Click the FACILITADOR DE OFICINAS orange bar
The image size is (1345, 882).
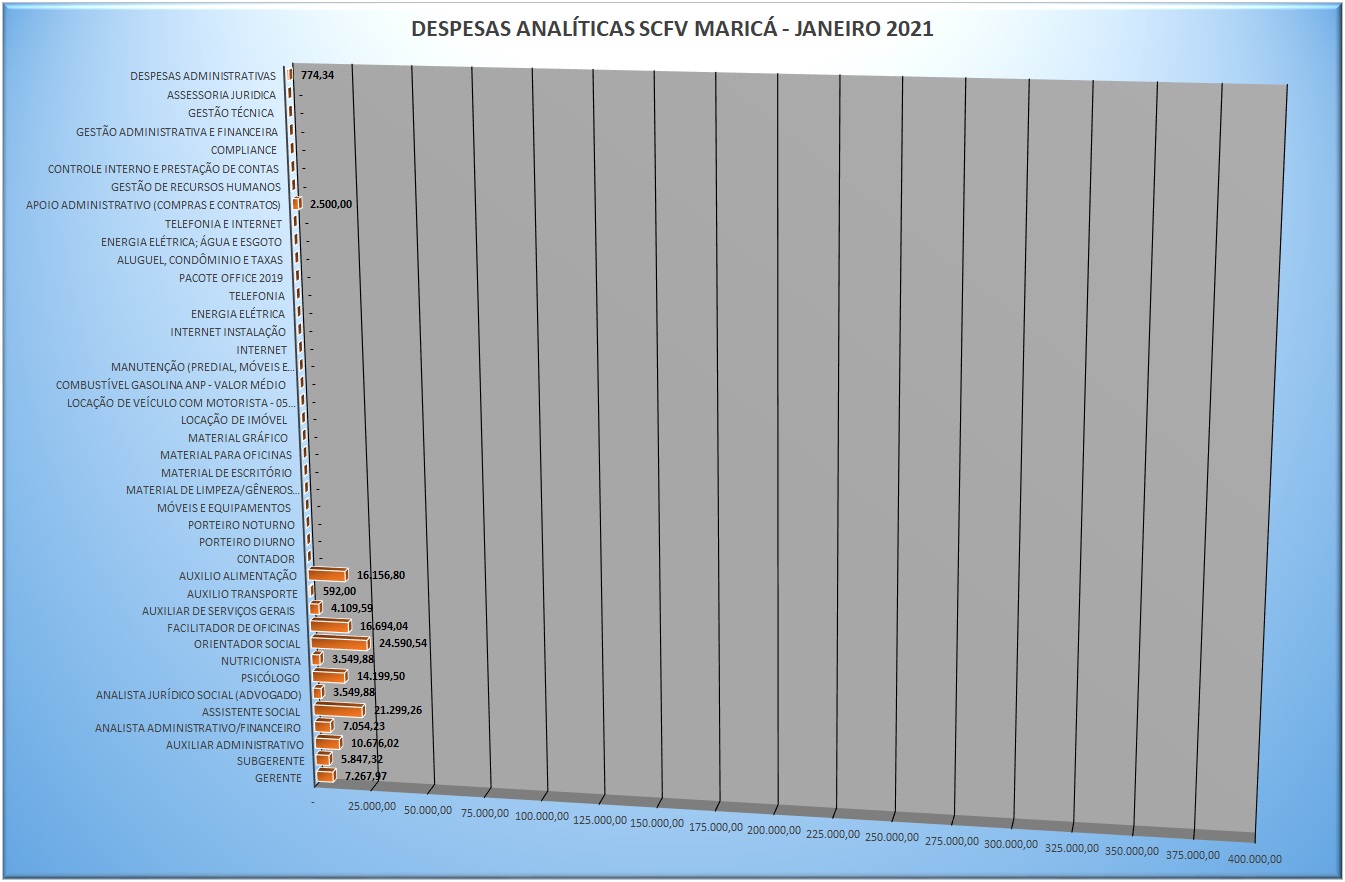(331, 625)
